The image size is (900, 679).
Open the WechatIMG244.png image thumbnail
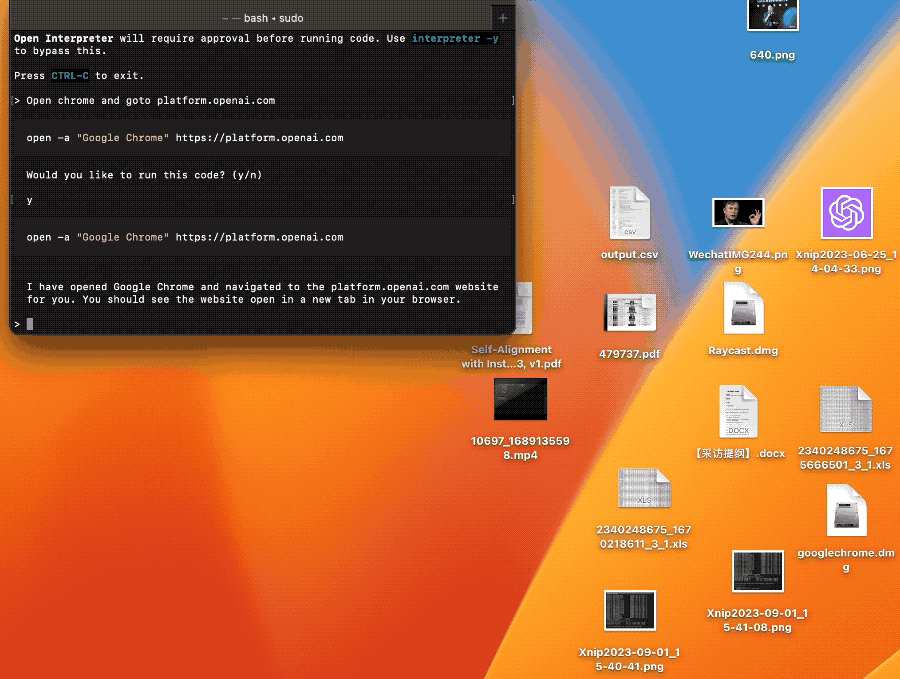point(737,212)
